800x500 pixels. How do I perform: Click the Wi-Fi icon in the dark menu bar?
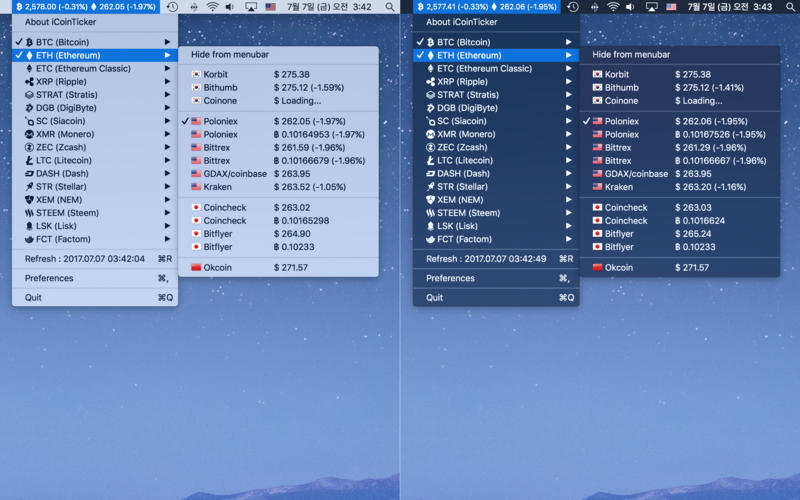coord(613,7)
